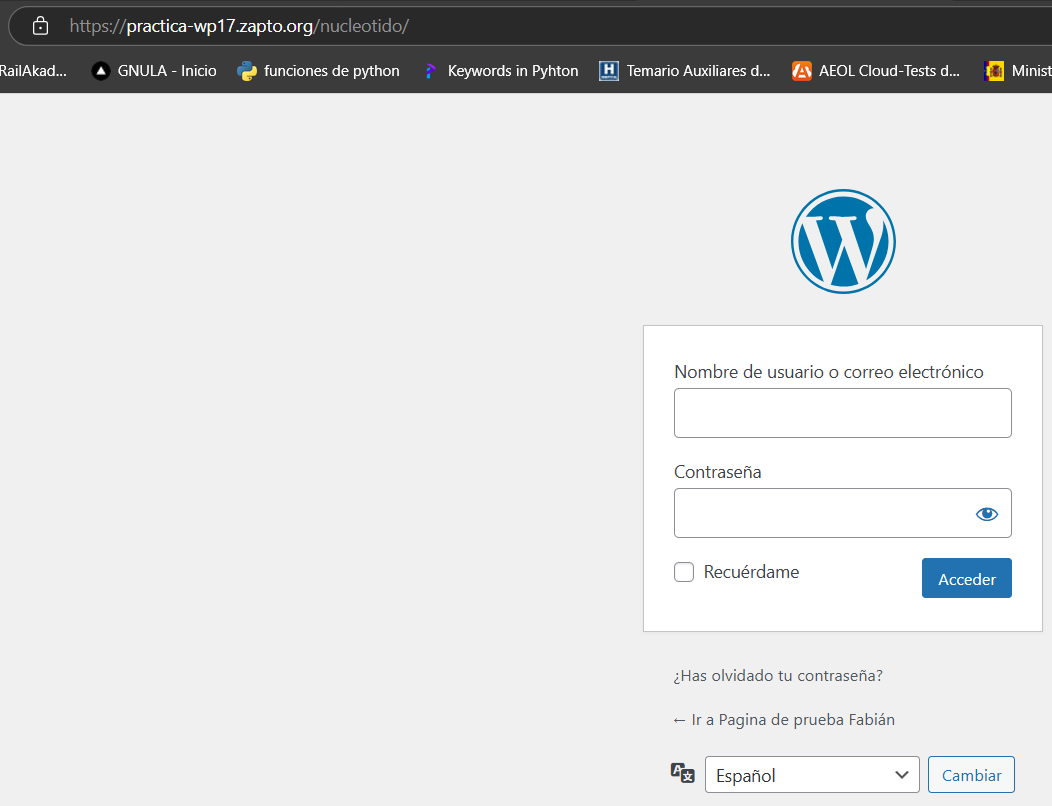Open the Temario Auxiliares bookmark

[x=685, y=71]
